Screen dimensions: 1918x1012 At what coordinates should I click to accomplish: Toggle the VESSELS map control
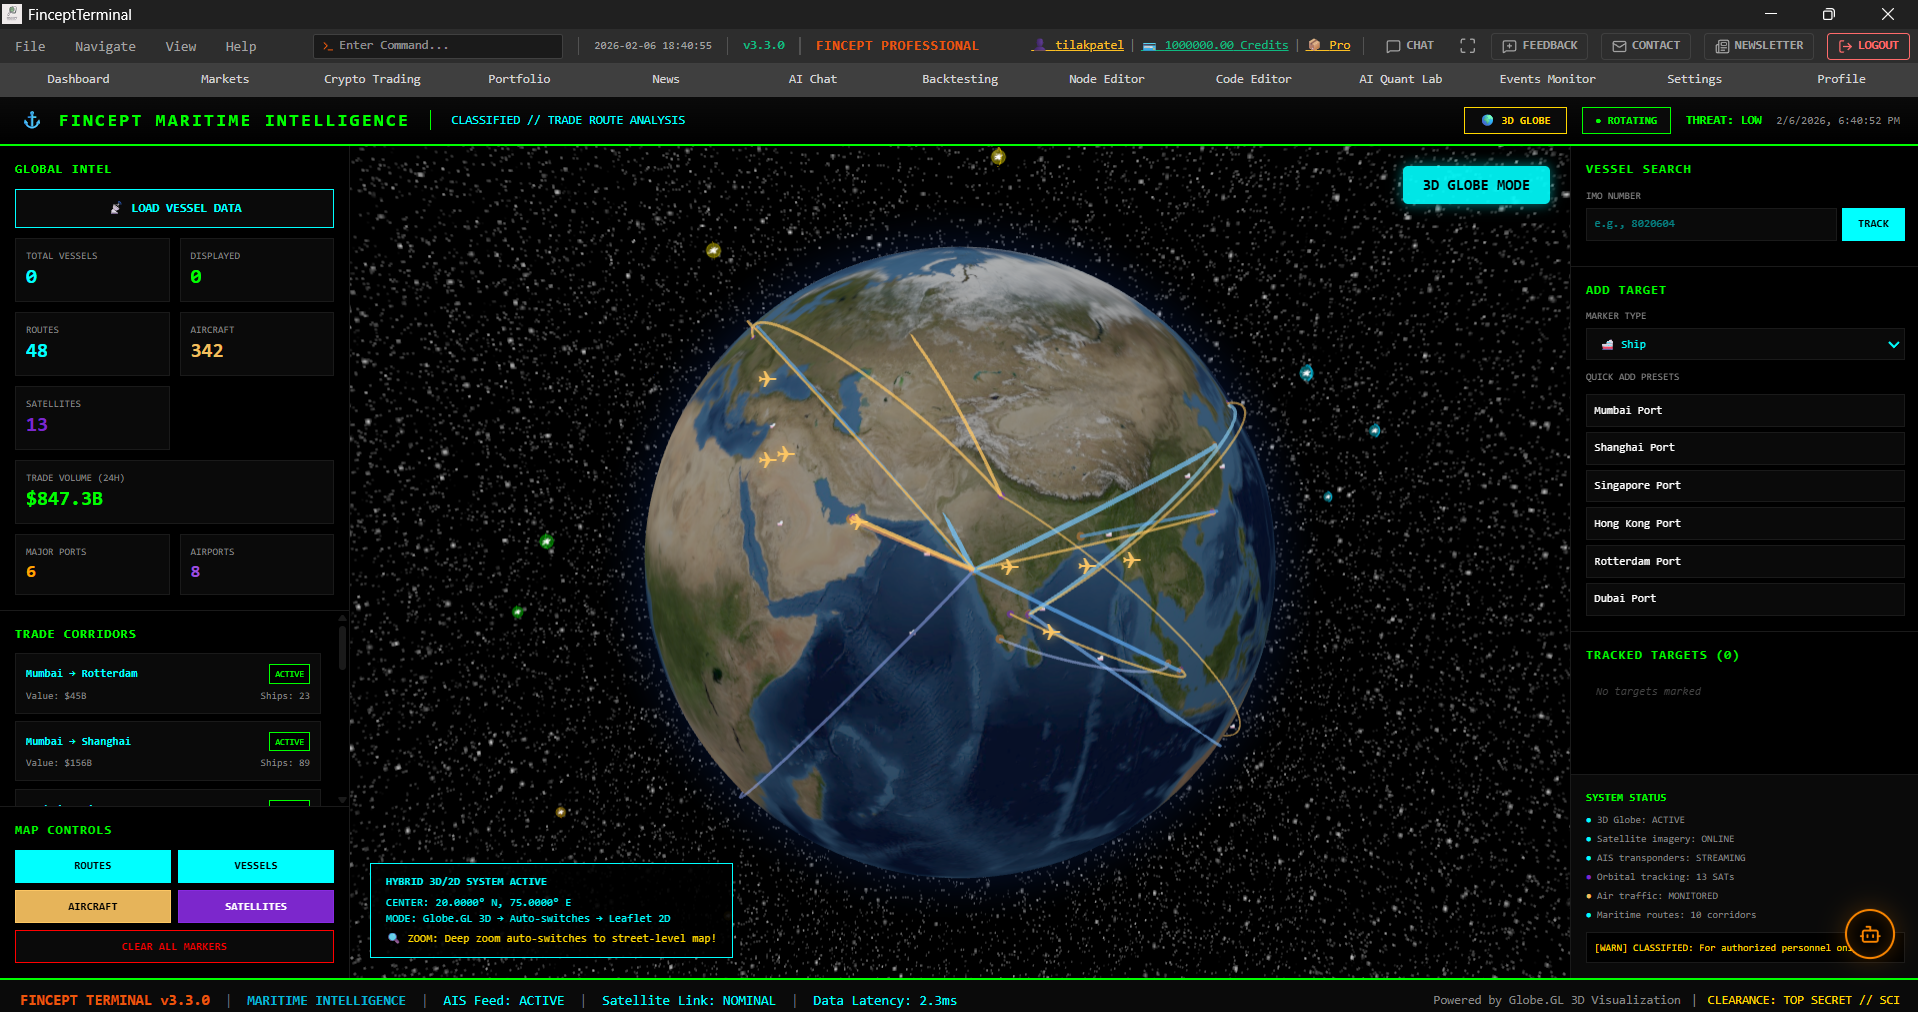(255, 866)
